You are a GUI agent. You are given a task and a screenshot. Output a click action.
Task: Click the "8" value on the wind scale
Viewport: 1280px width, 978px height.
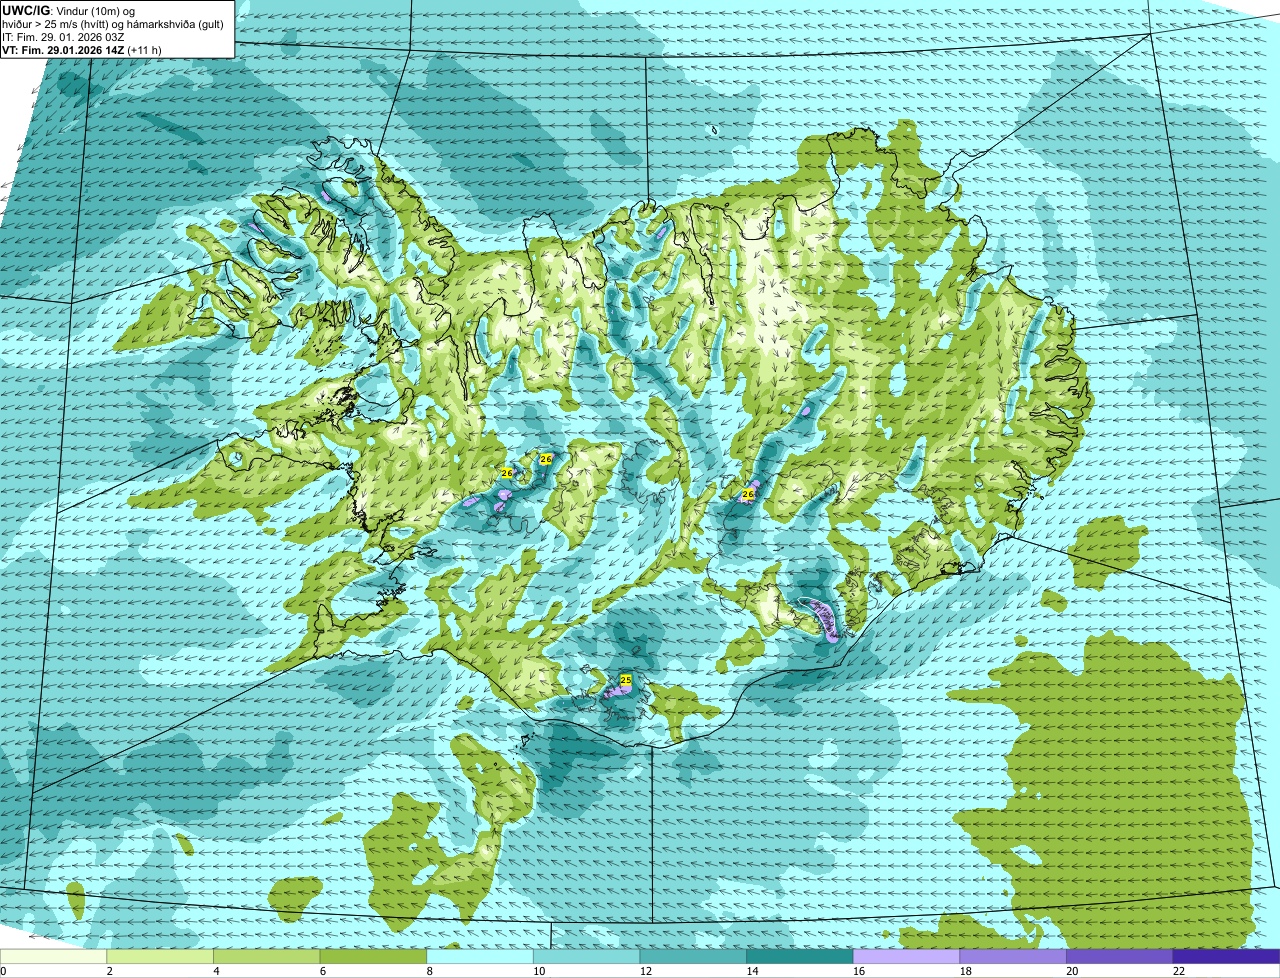click(x=429, y=971)
